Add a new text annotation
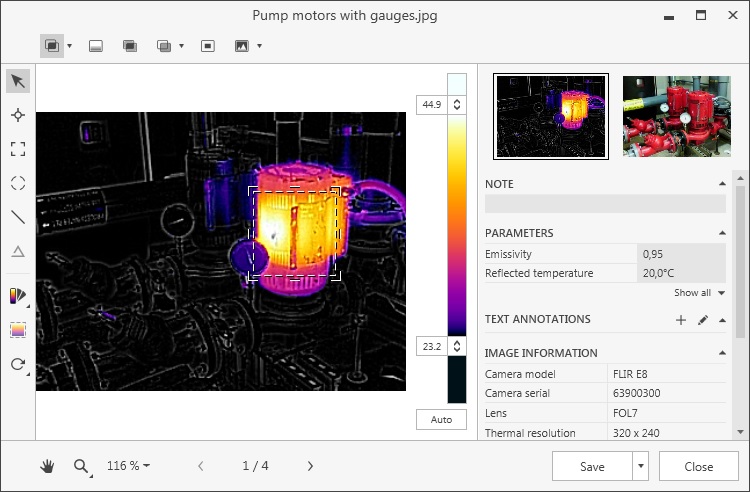 tap(681, 320)
